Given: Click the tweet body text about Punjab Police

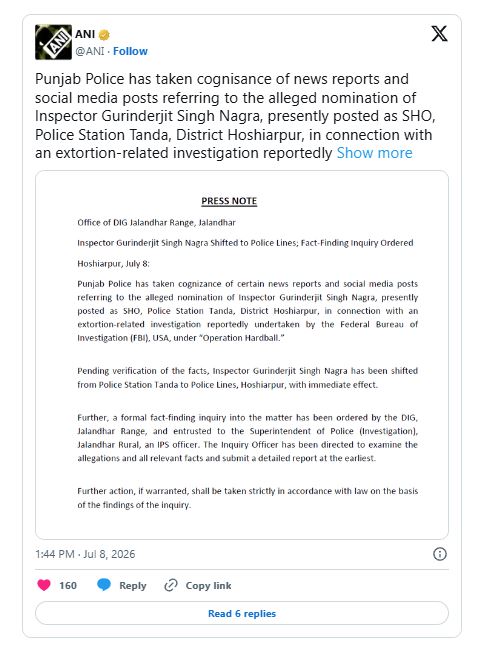Looking at the screenshot, I should pyautogui.click(x=235, y=116).
